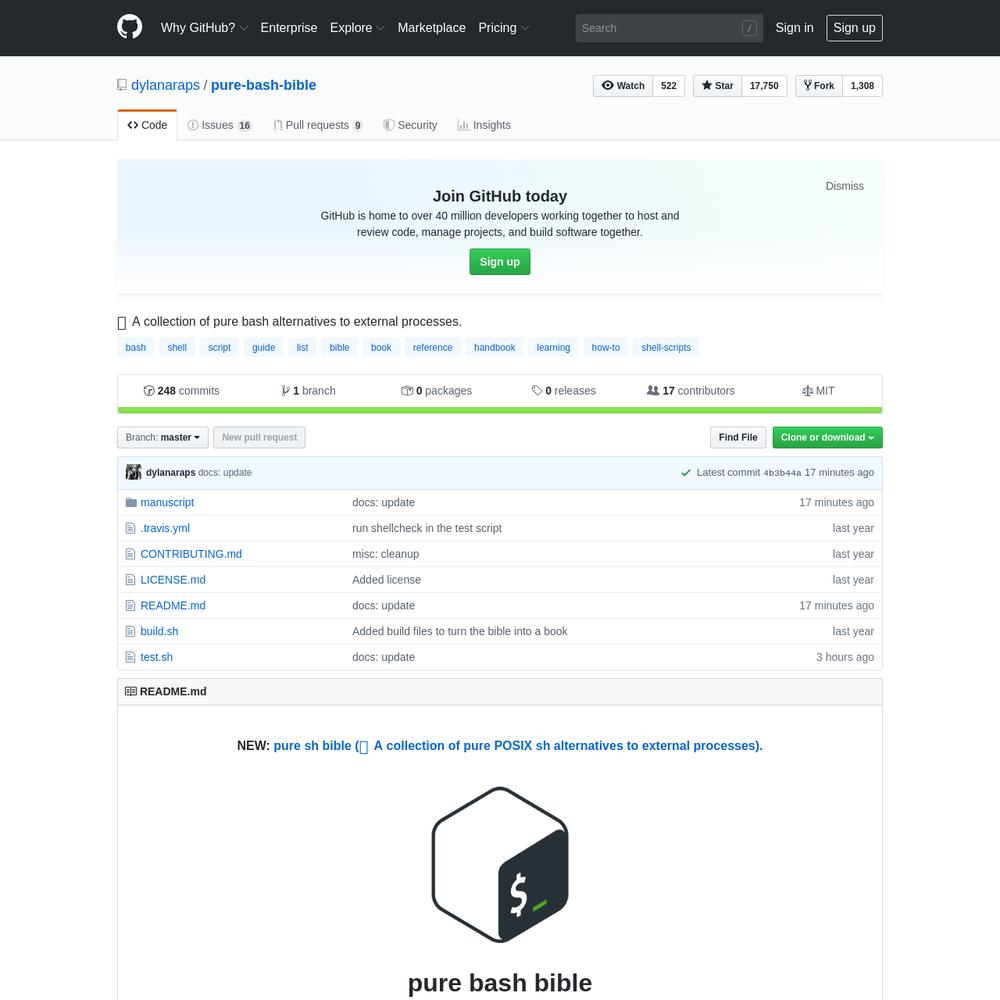
Task: Click the bash logo image in README
Action: point(500,865)
